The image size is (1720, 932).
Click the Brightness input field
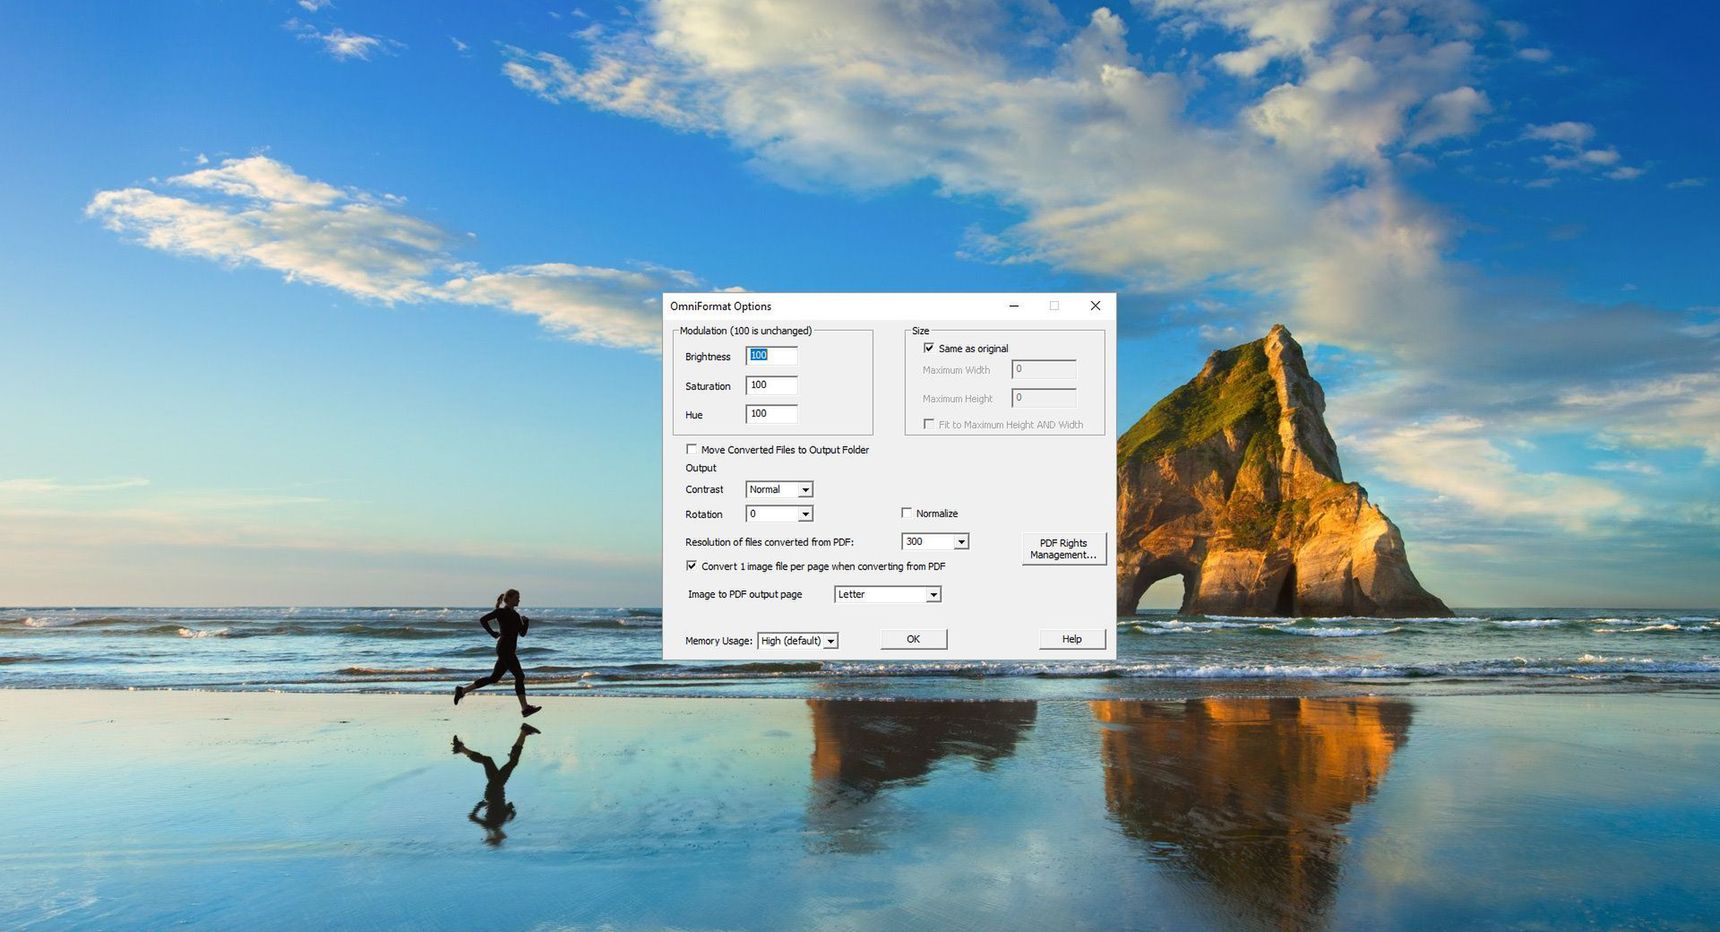click(x=771, y=356)
